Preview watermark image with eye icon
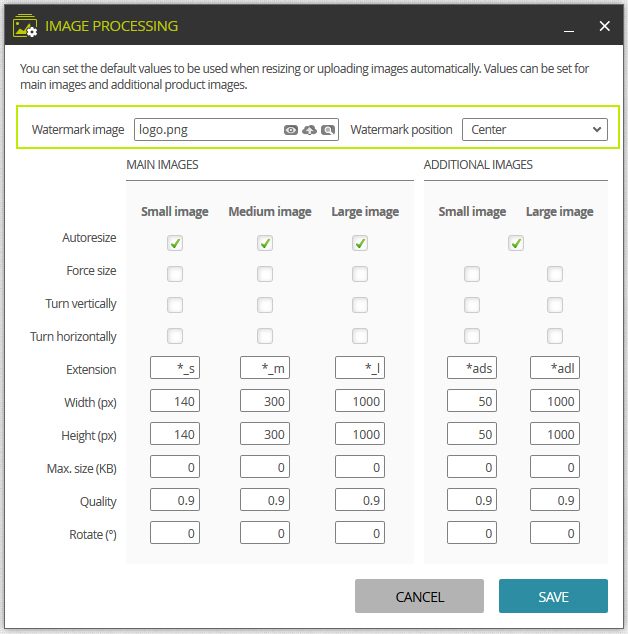This screenshot has height=634, width=628. pos(290,130)
